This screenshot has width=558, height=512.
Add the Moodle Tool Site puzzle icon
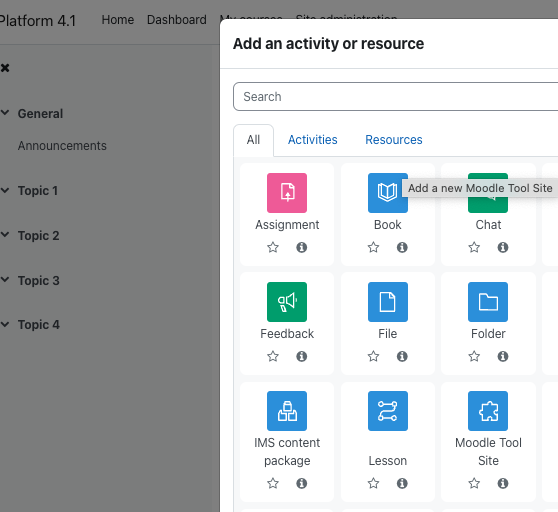pyautogui.click(x=488, y=411)
